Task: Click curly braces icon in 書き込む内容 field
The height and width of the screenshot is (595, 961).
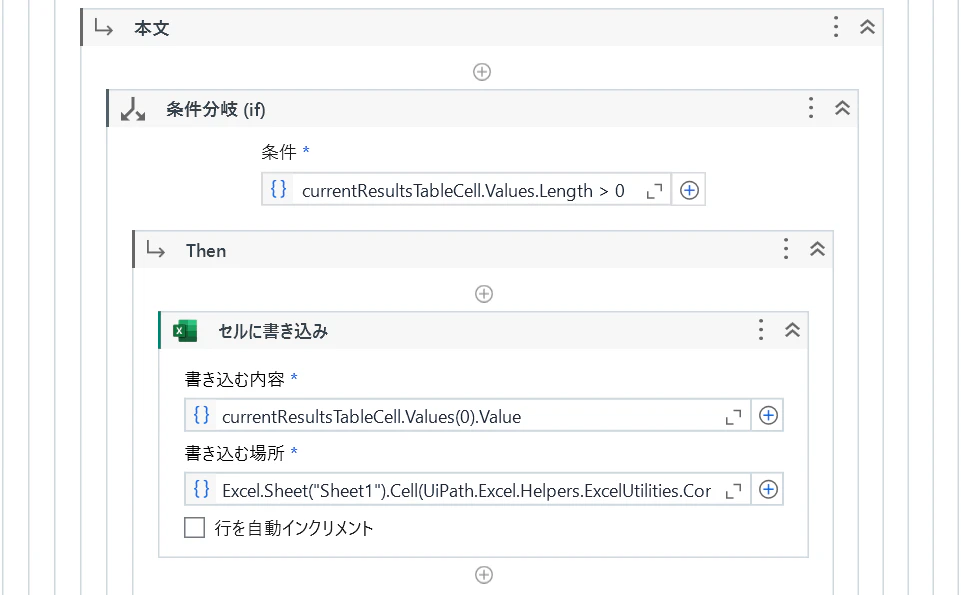Action: [x=201, y=415]
